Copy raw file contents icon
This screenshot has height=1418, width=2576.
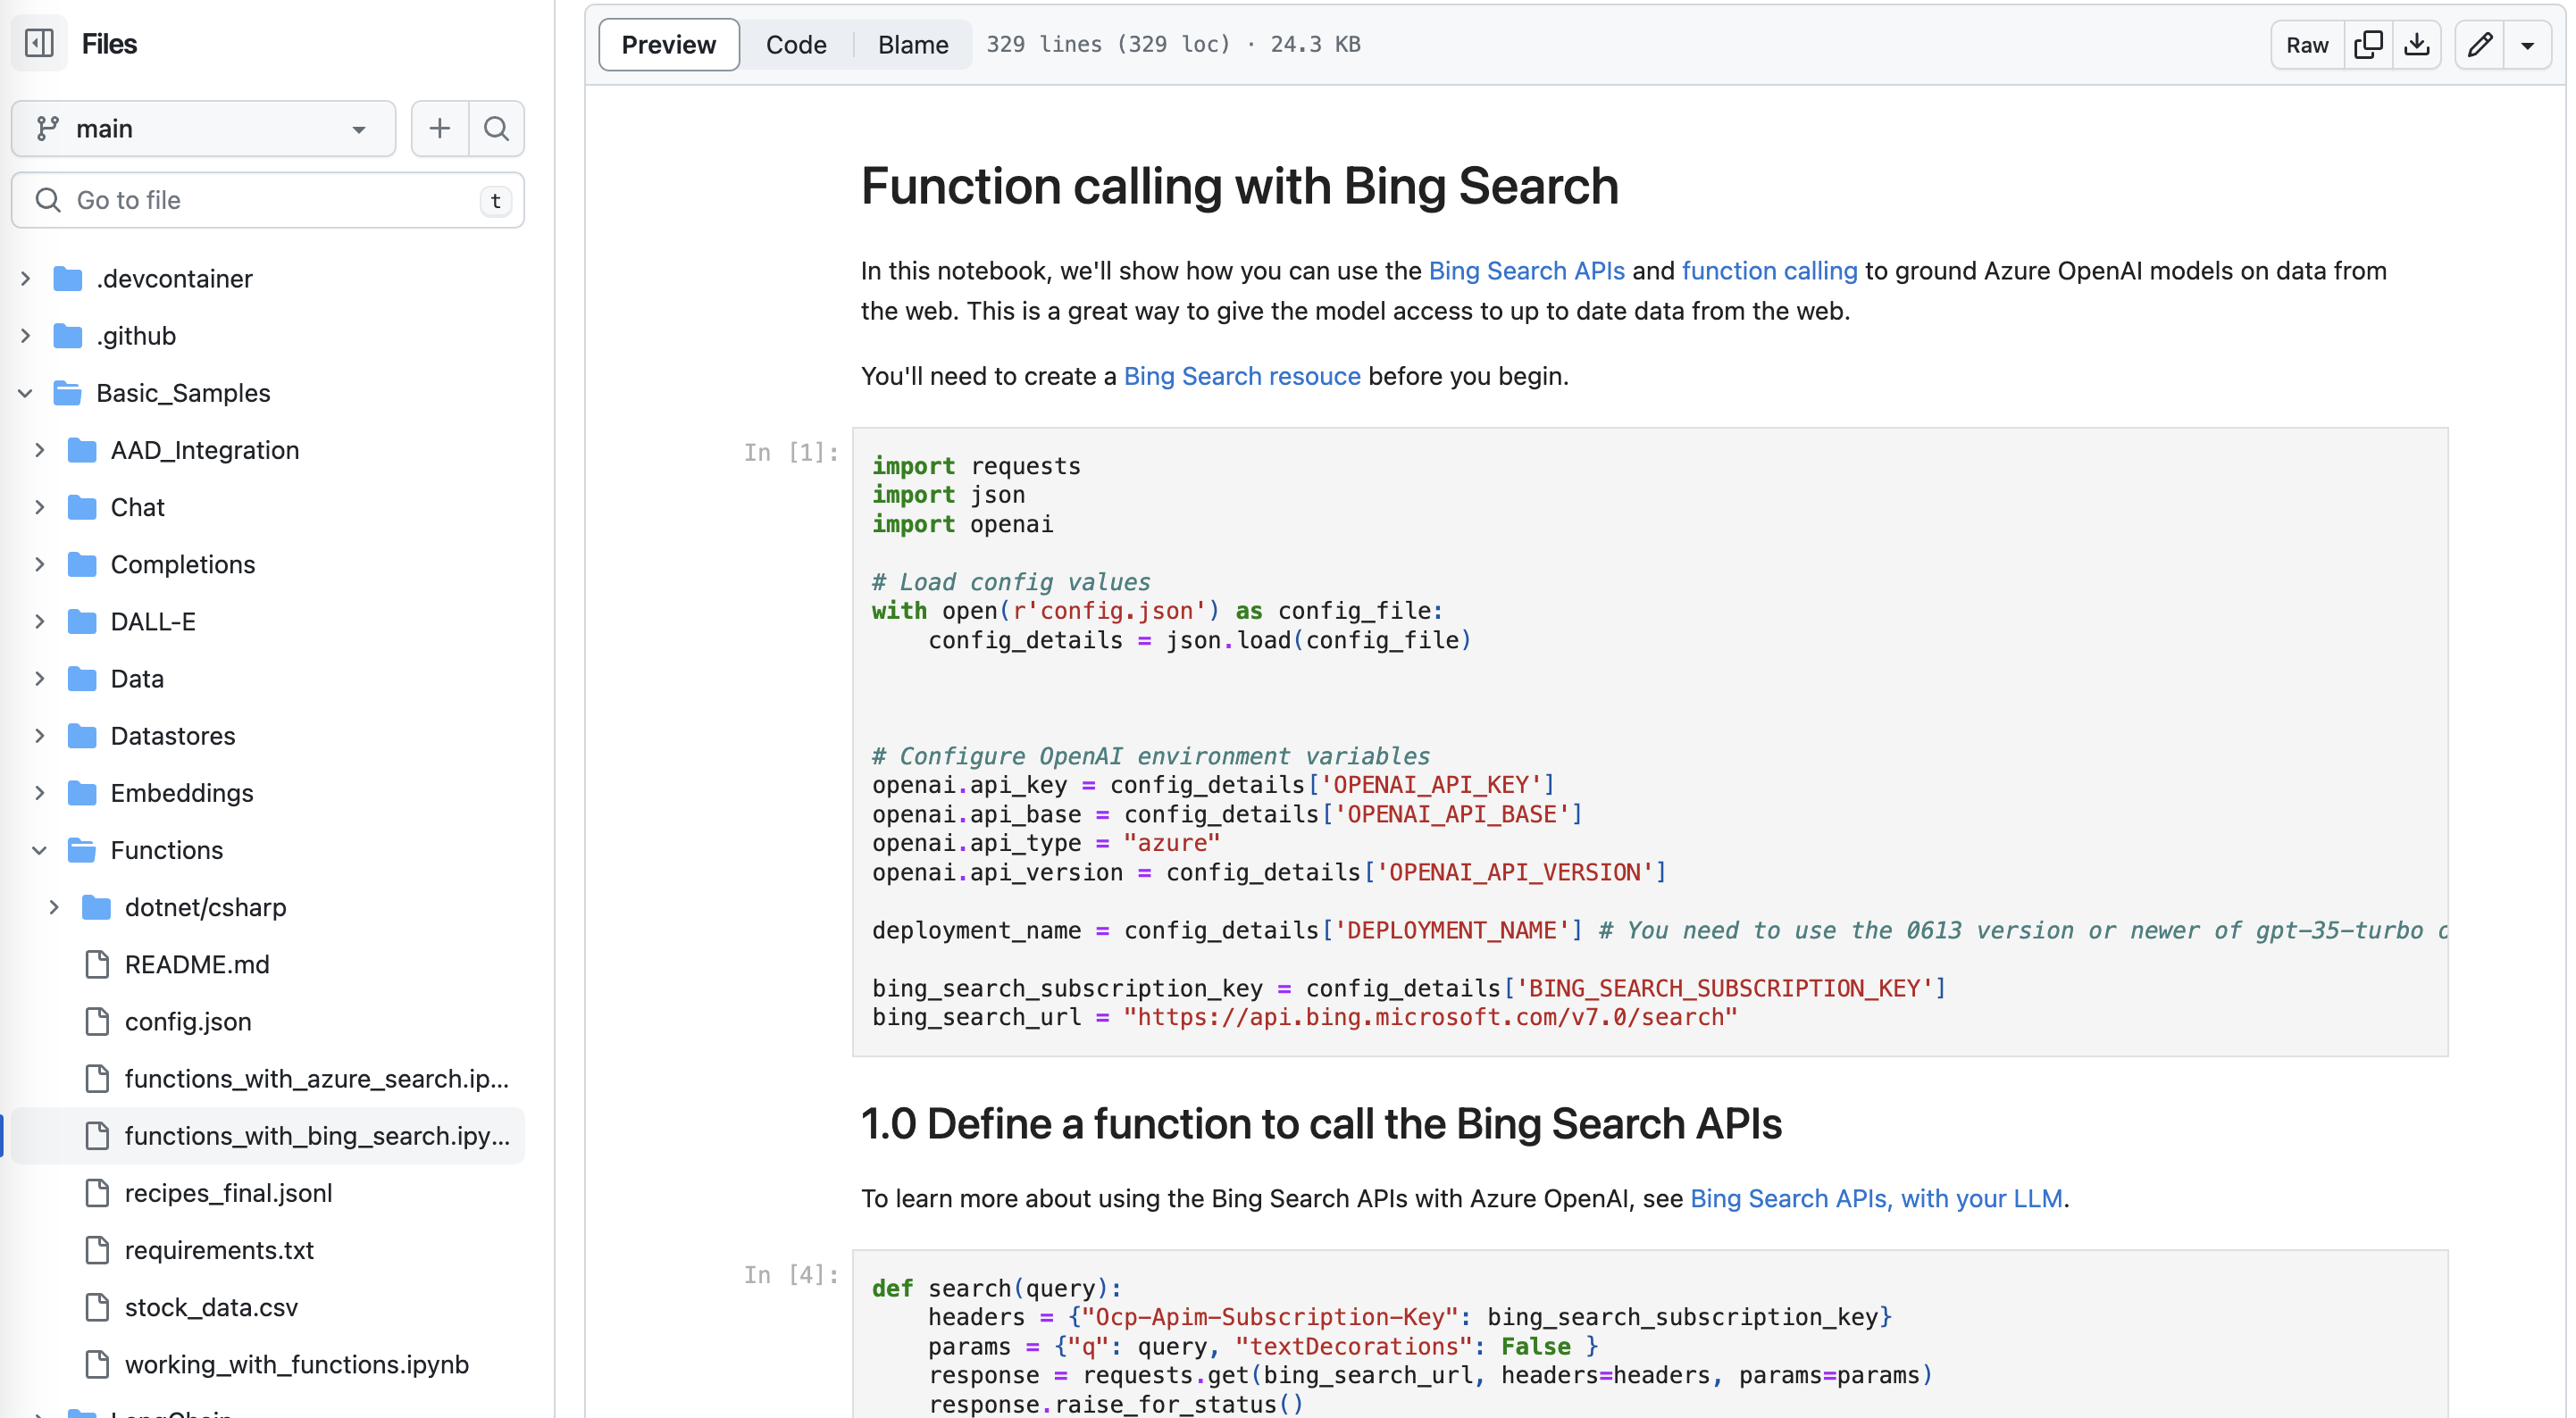[x=2369, y=44]
